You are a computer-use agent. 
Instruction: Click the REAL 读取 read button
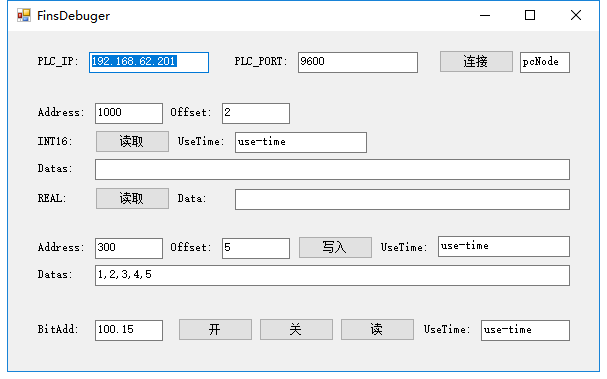pyautogui.click(x=132, y=199)
